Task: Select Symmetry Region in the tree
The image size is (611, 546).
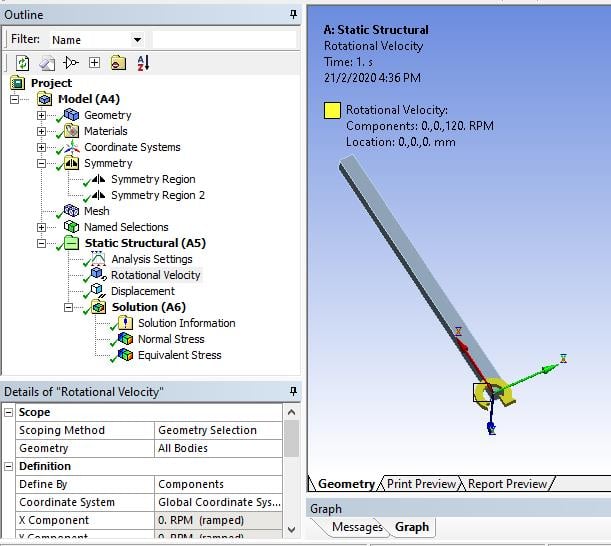Action: point(153,179)
